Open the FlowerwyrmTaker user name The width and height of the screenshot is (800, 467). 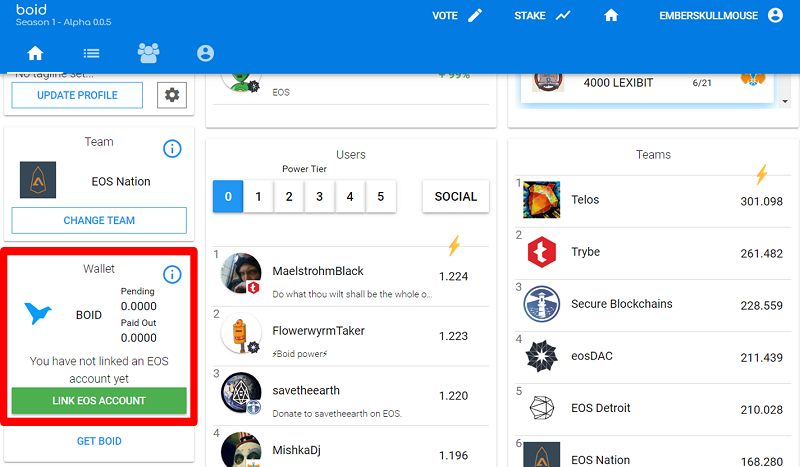coord(318,331)
